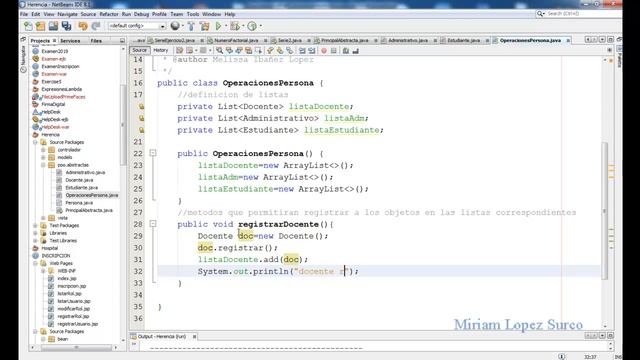Expand the Test Packages node

[x=35, y=225]
